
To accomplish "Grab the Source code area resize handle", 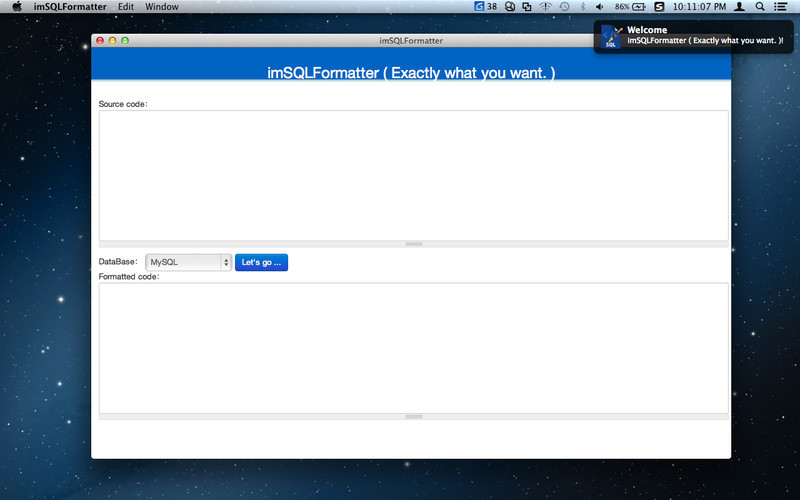I will [x=414, y=244].
